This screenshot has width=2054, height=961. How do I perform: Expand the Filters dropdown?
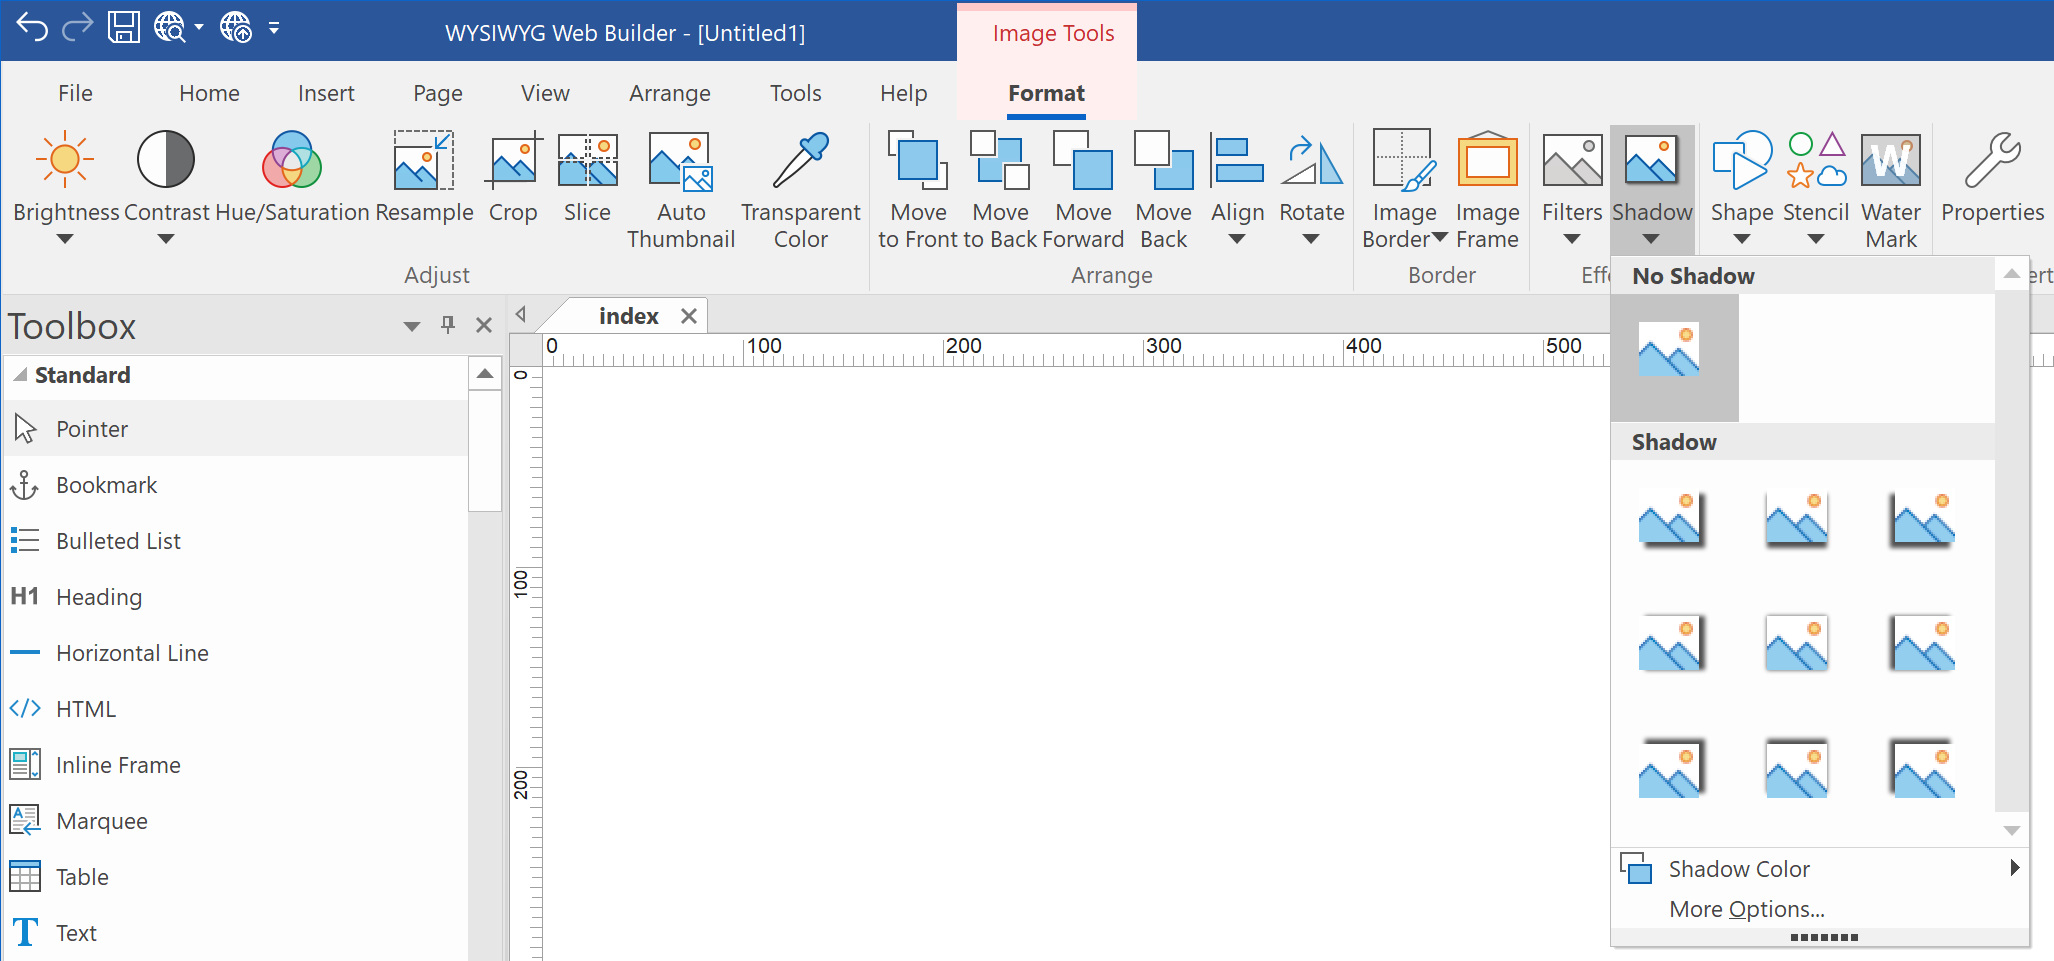tap(1571, 239)
